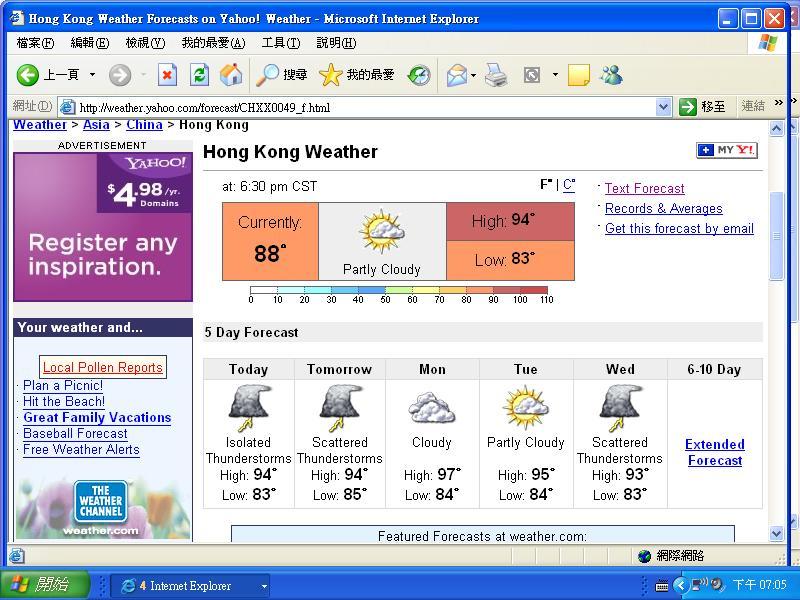Click the current Partly Cloudy sun icon
This screenshot has height=600, width=800.
point(382,231)
